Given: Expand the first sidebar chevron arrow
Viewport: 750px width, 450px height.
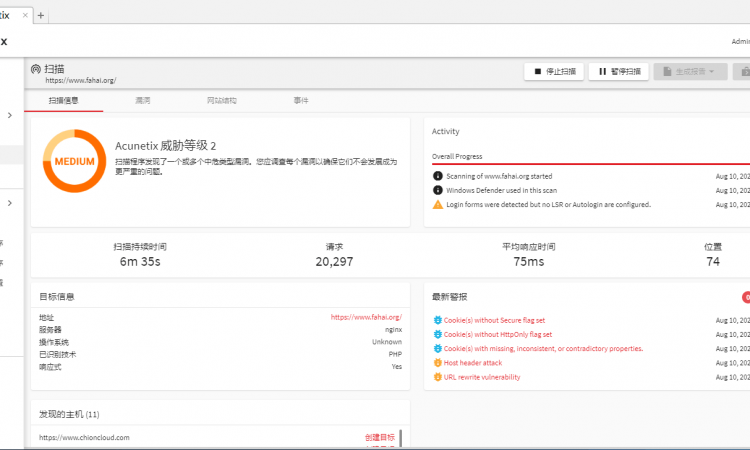Looking at the screenshot, I should 10,116.
